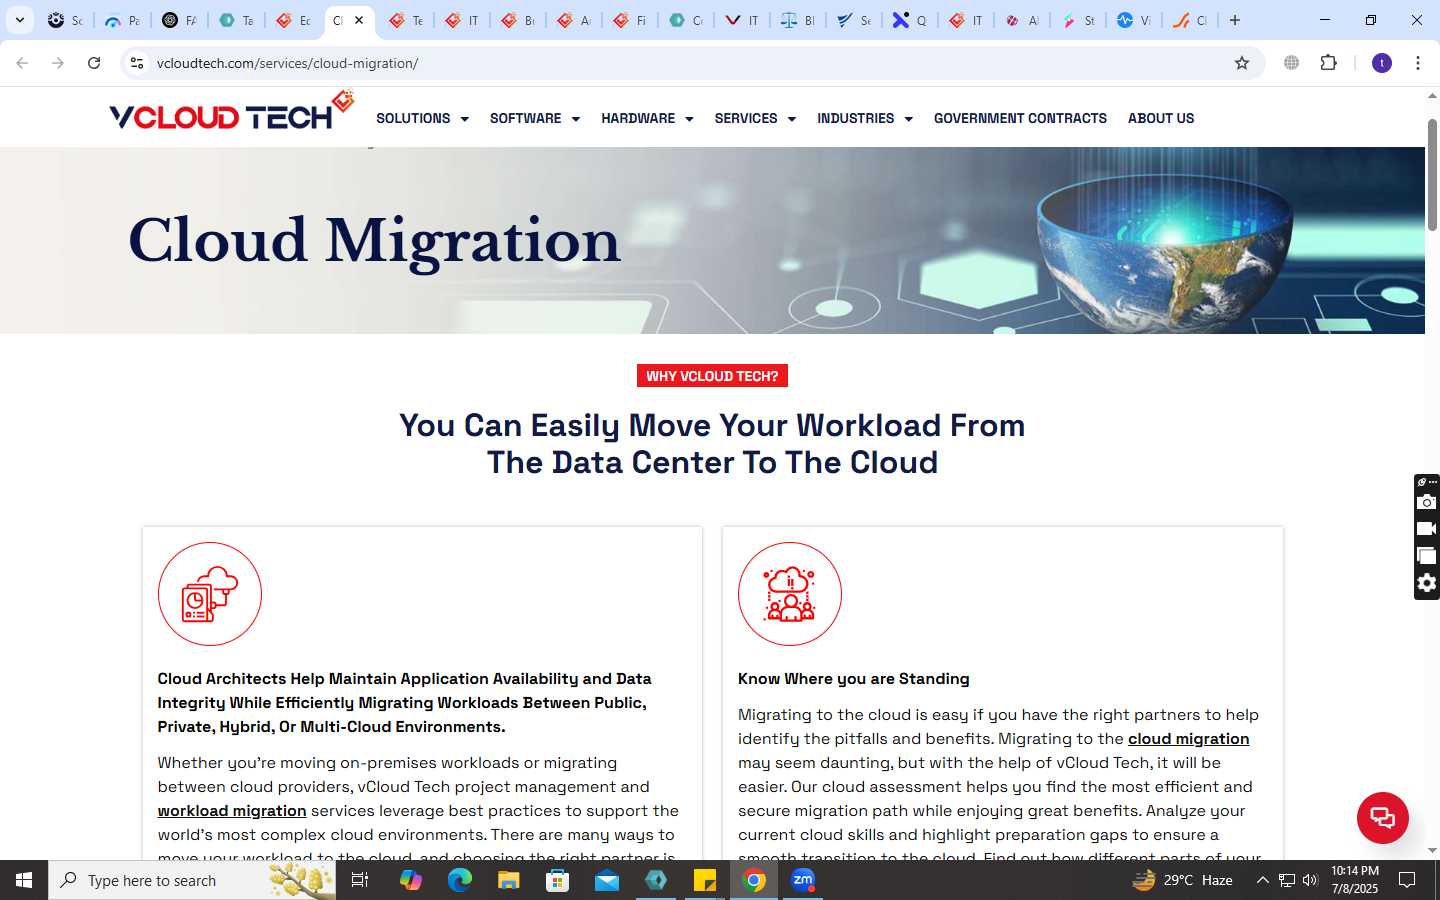Bookmark this page with the star icon
This screenshot has height=900, width=1440.
(x=1242, y=63)
